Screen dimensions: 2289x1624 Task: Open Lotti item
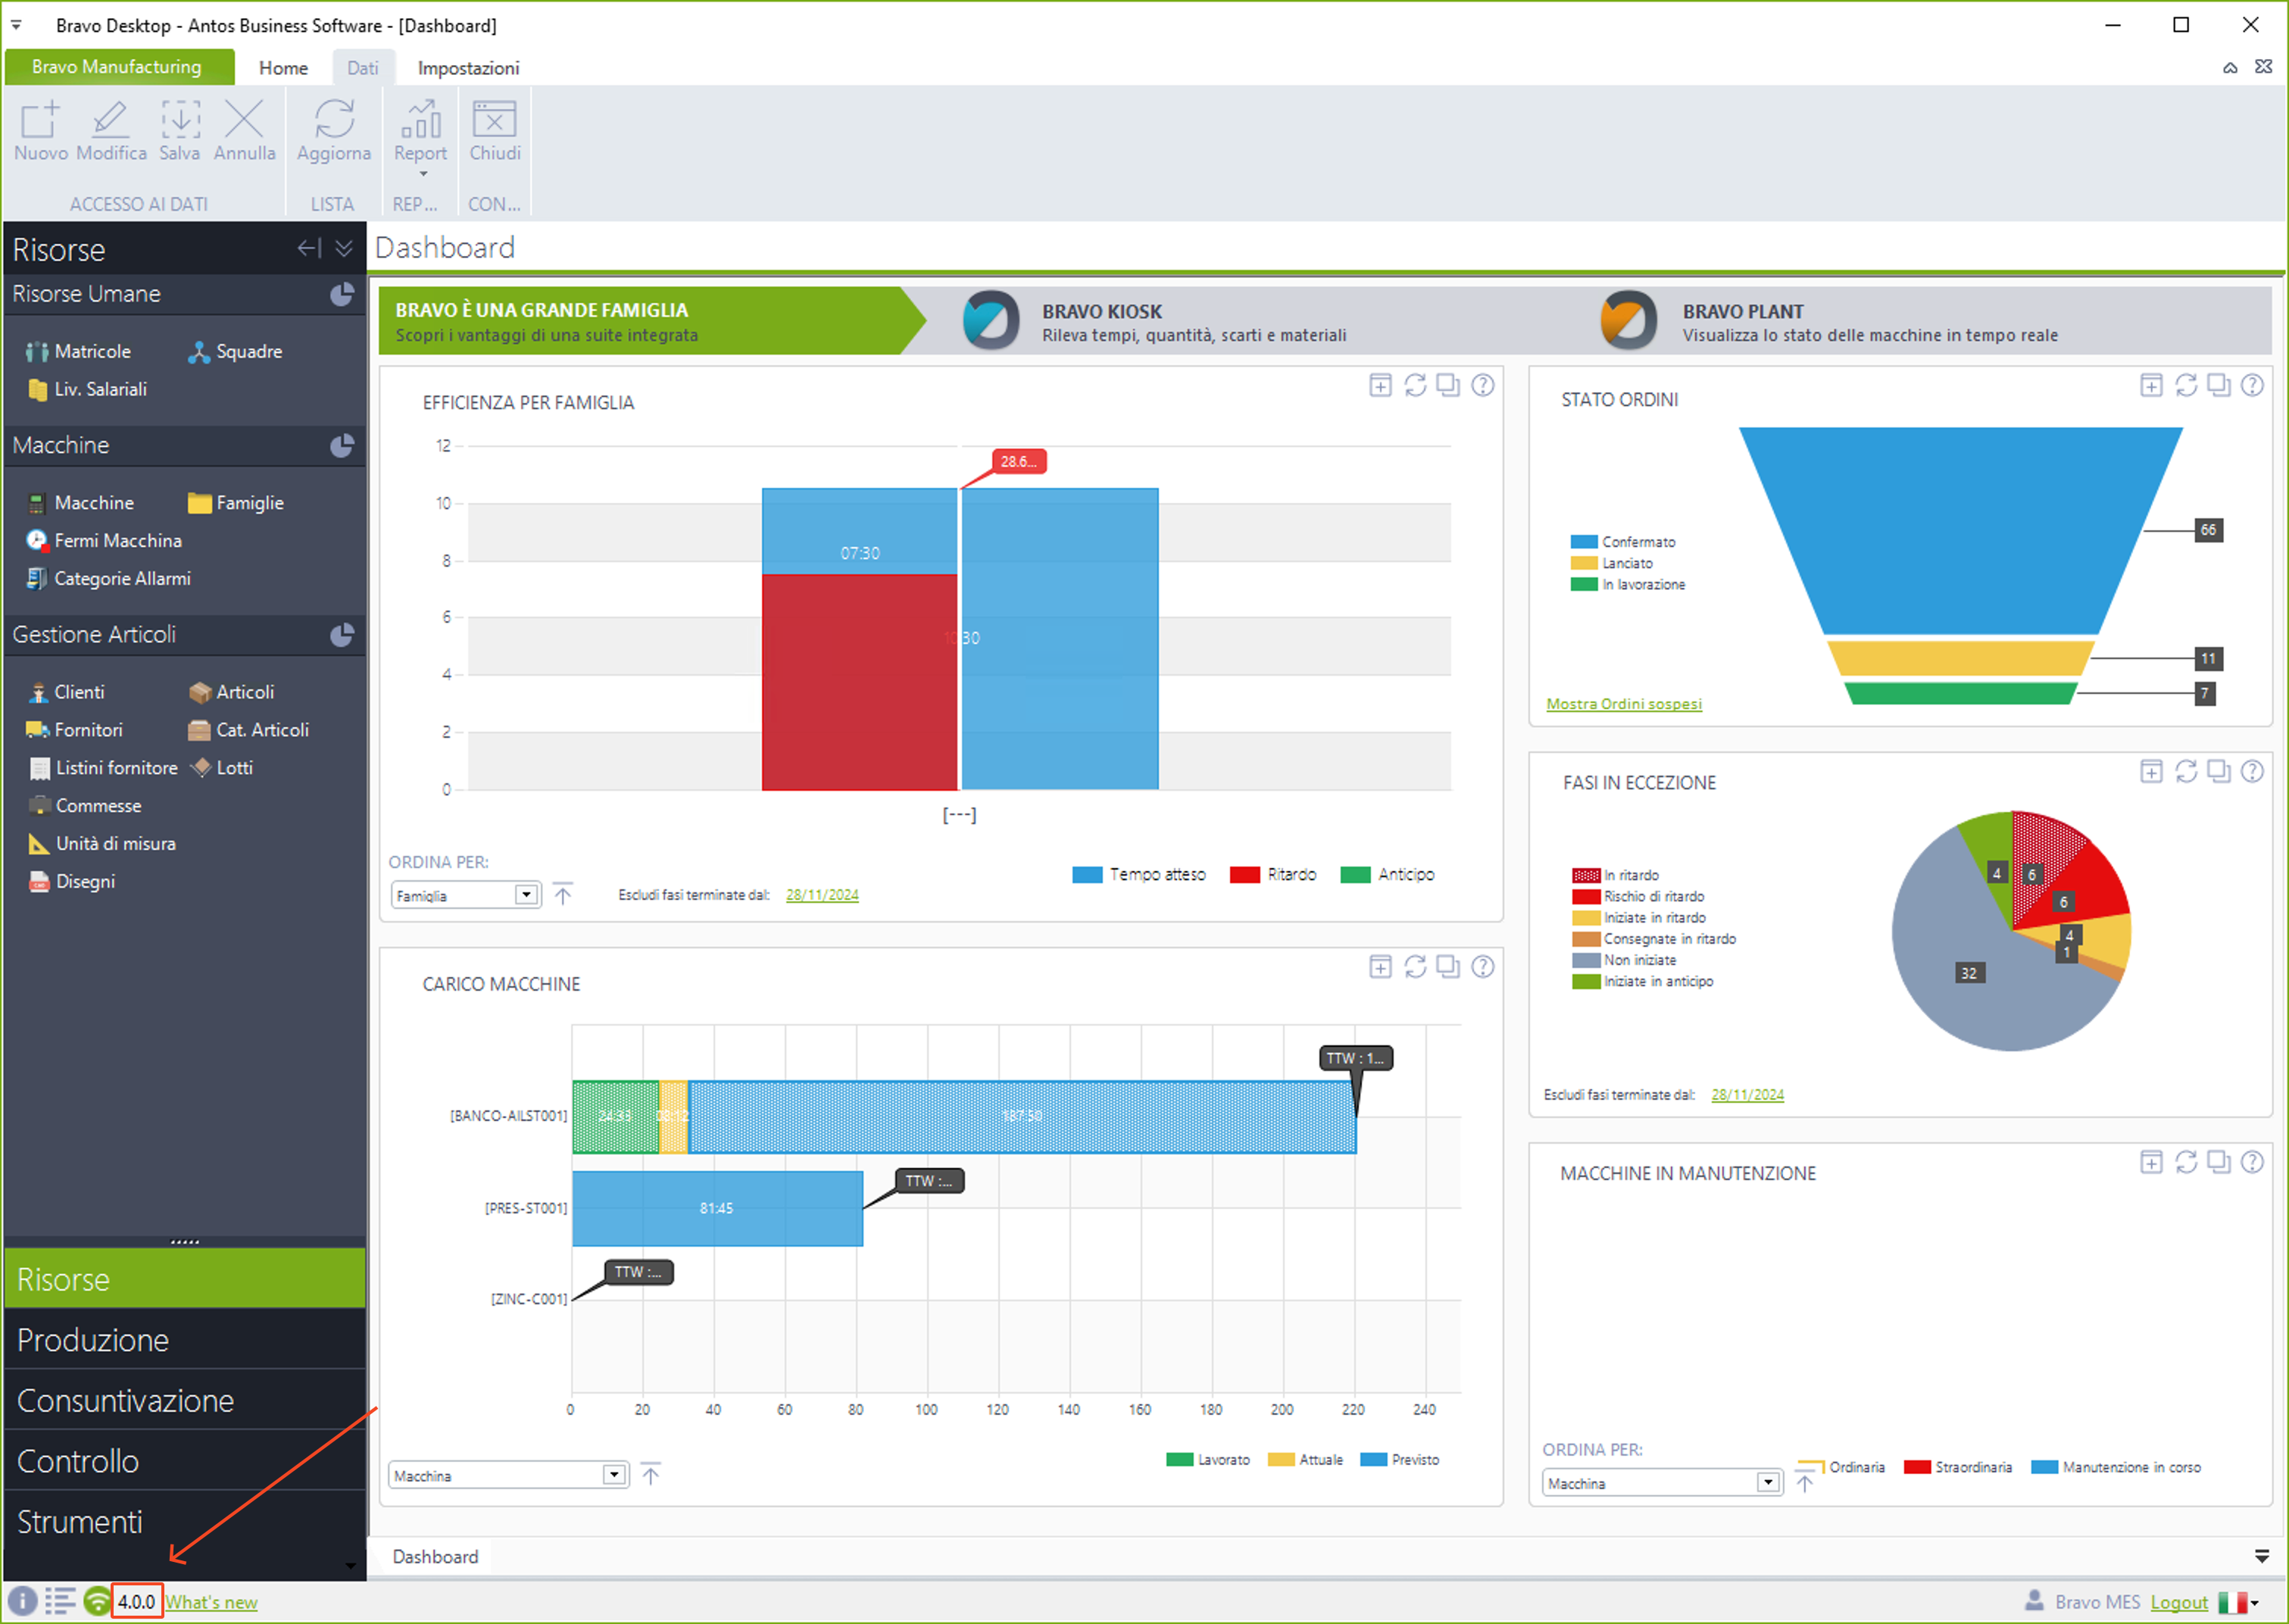point(222,767)
